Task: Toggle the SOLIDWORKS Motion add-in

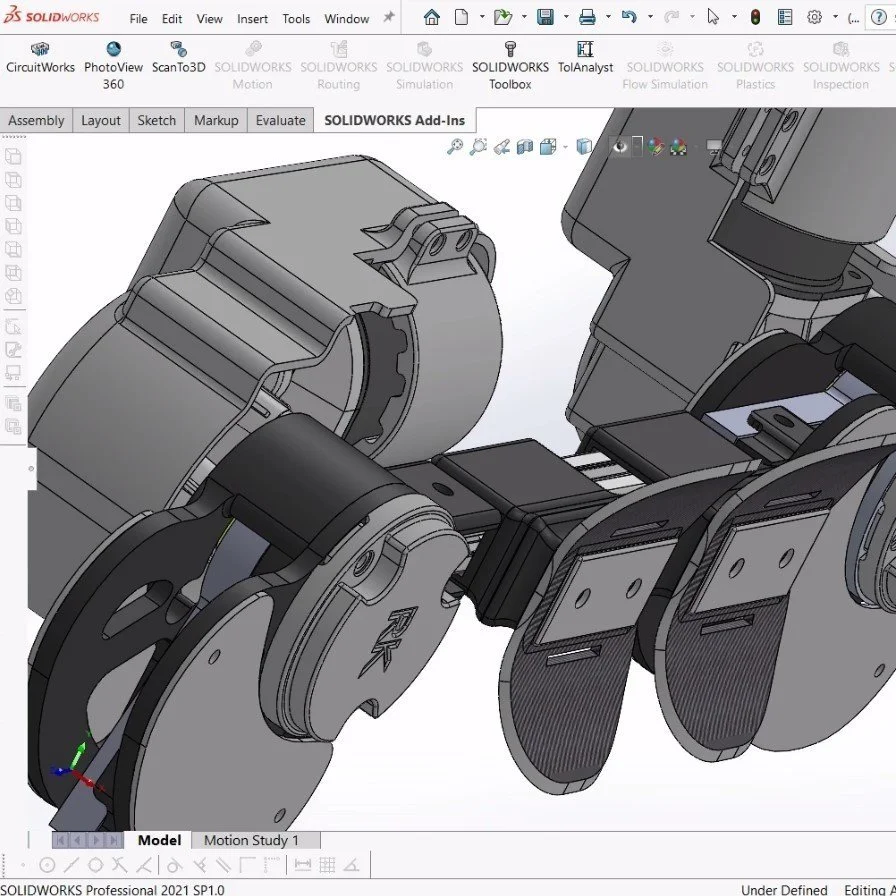Action: pos(253,66)
